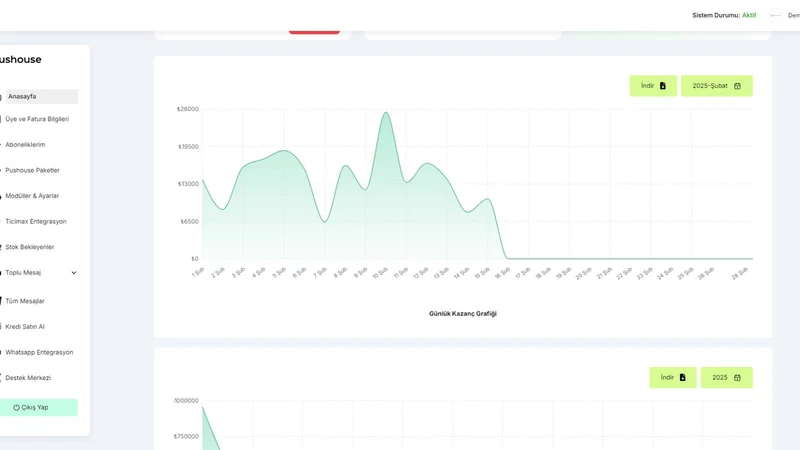The image size is (800, 450).
Task: Open Üye ve Fatura Bilgileri page
Action: pos(37,119)
